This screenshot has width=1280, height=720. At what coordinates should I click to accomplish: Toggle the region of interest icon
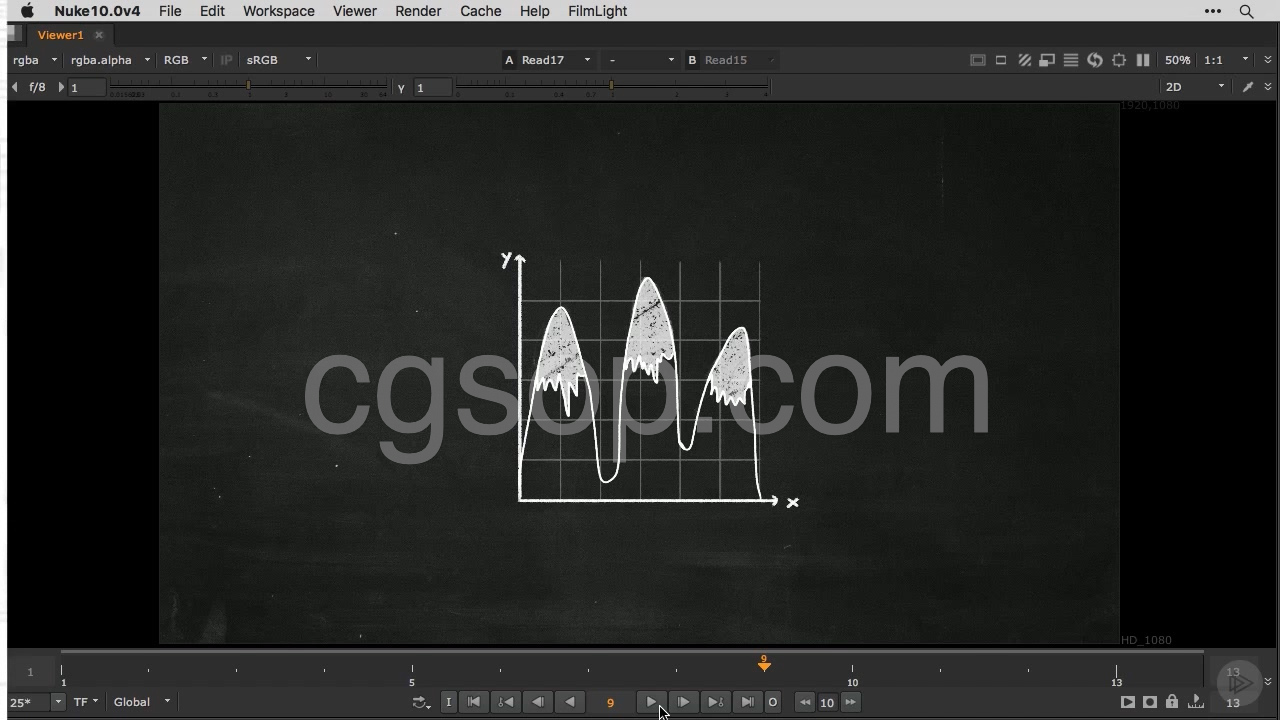1001,60
